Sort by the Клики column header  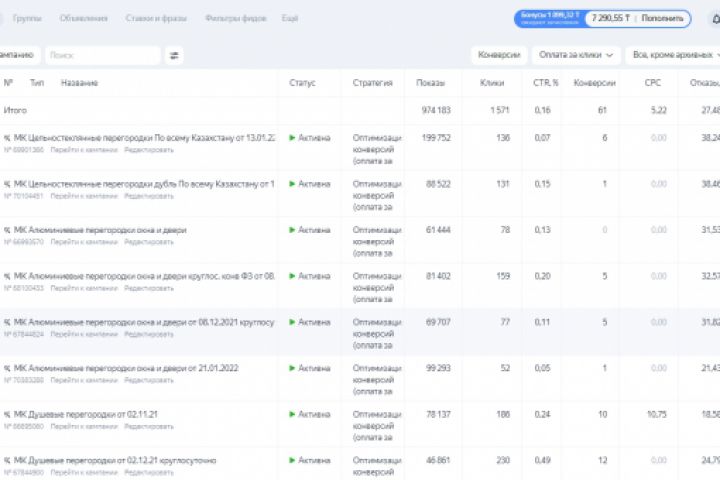point(491,83)
